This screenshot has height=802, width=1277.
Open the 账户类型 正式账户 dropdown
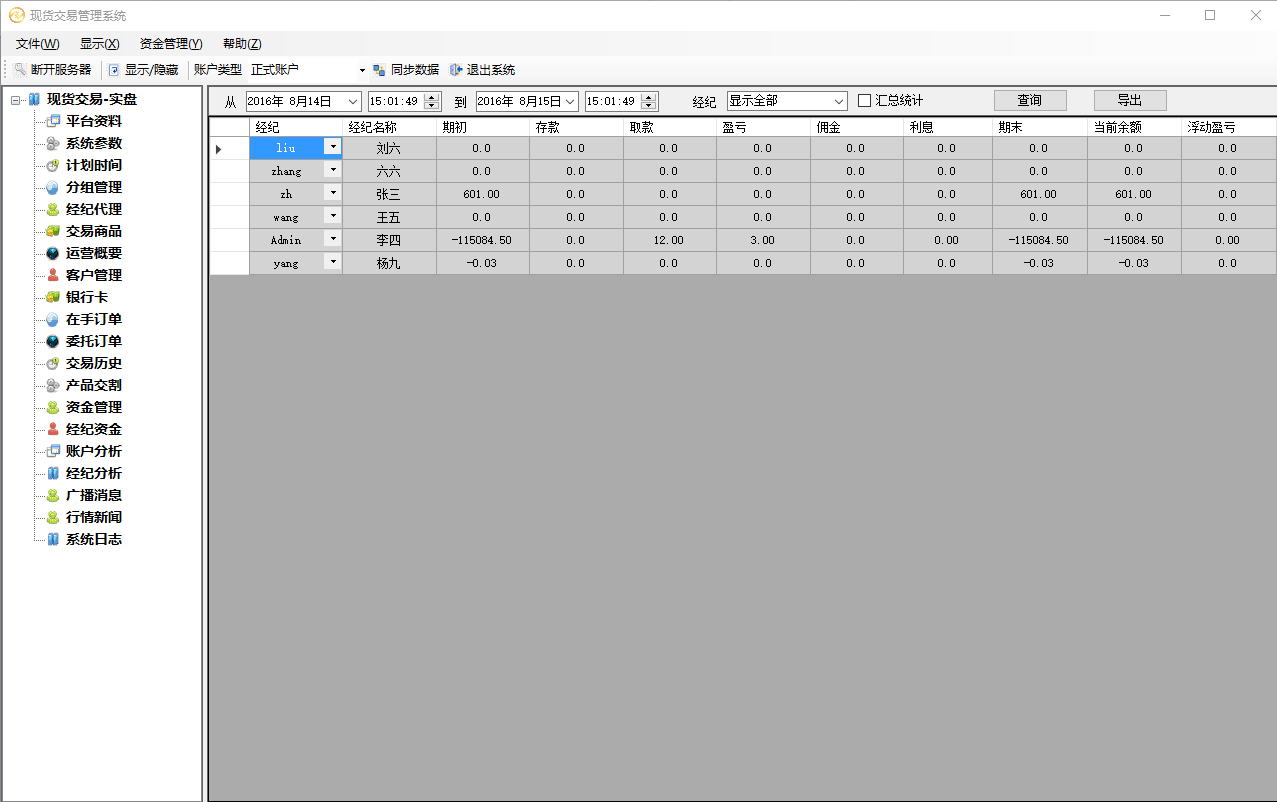[x=362, y=70]
